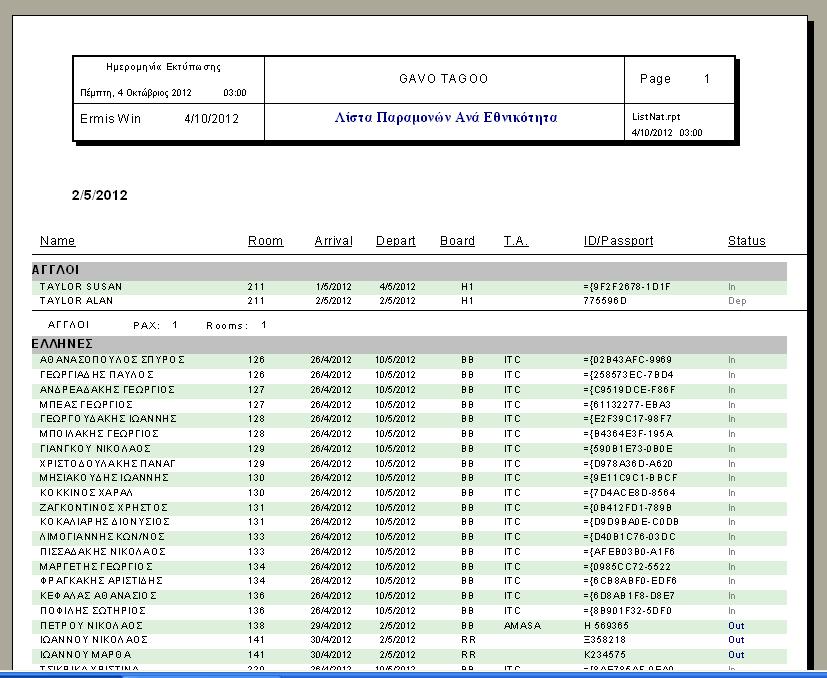
Task: Select guest ΙΩΑΝΝΟΥ ΜΑΡΘΑ
Action: tap(85, 655)
